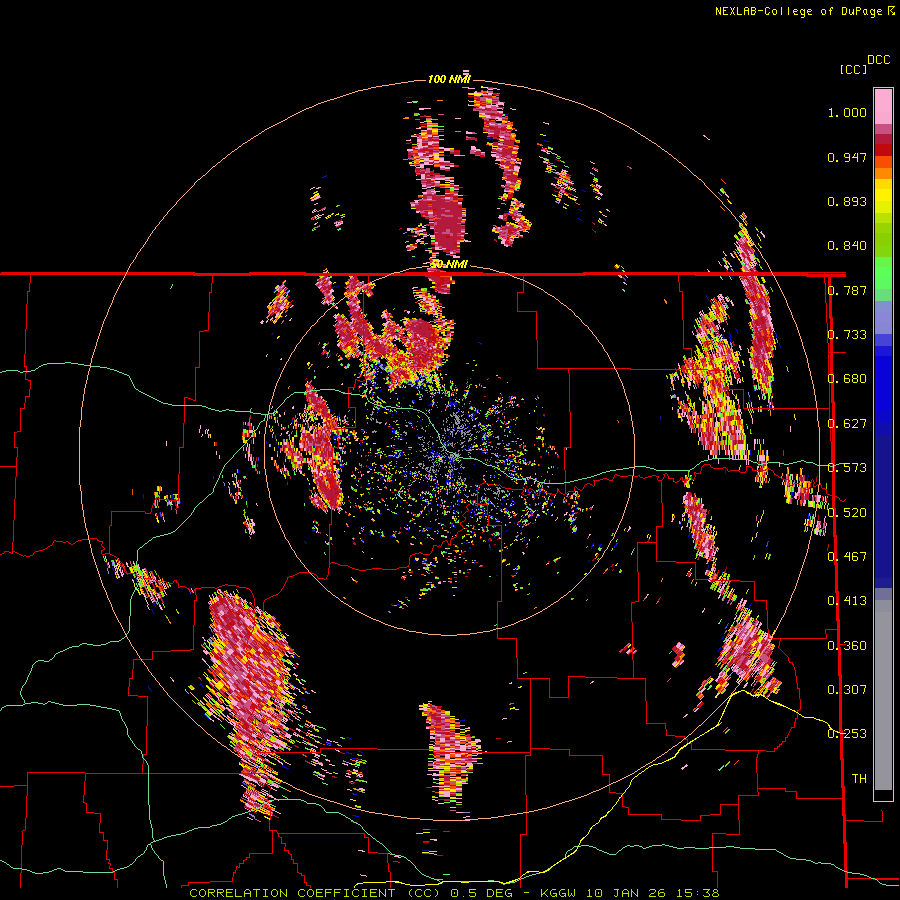Click the 0.520 legend value
Screen dimensions: 900x900
(x=847, y=513)
